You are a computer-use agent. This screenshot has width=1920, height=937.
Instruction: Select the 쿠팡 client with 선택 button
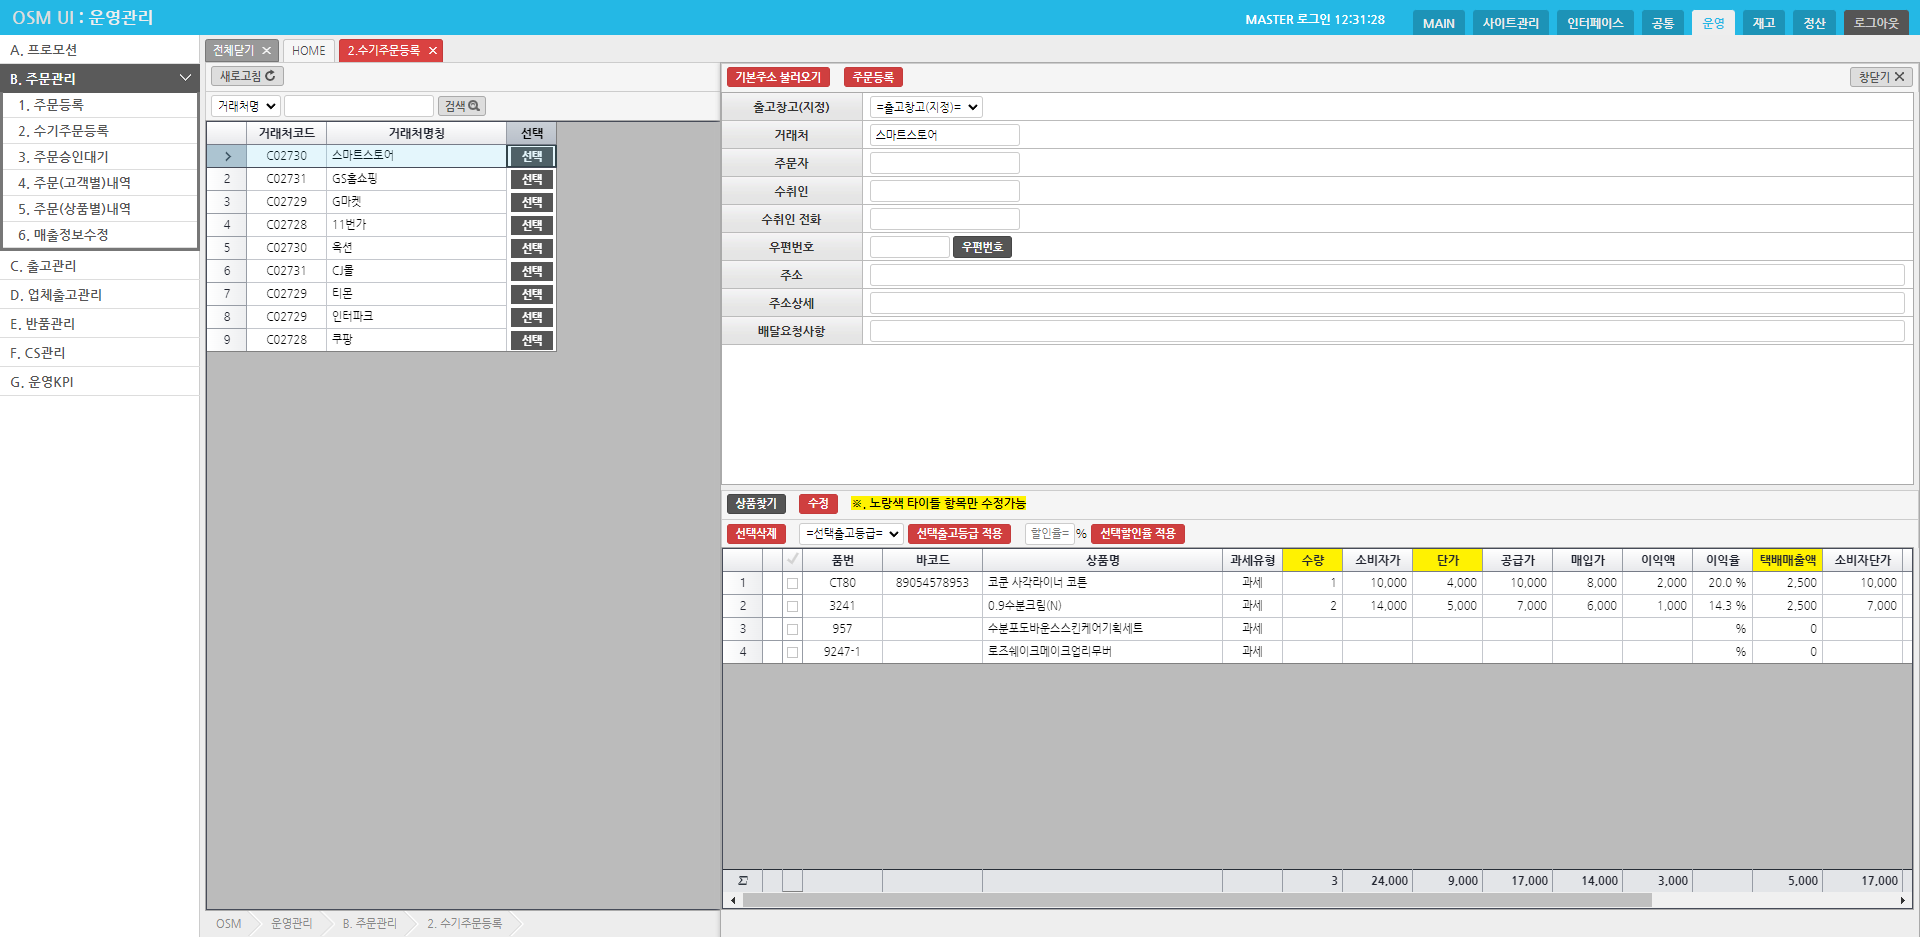click(x=532, y=340)
